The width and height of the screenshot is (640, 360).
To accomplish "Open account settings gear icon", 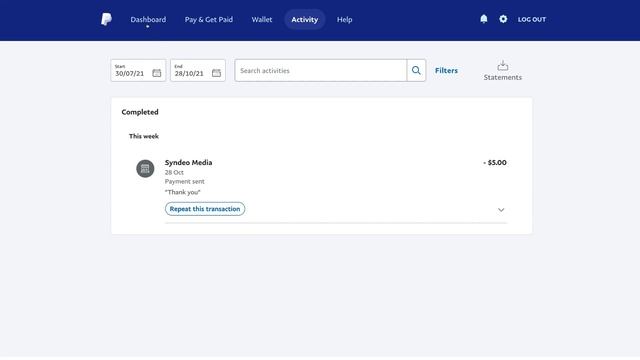I will (503, 19).
